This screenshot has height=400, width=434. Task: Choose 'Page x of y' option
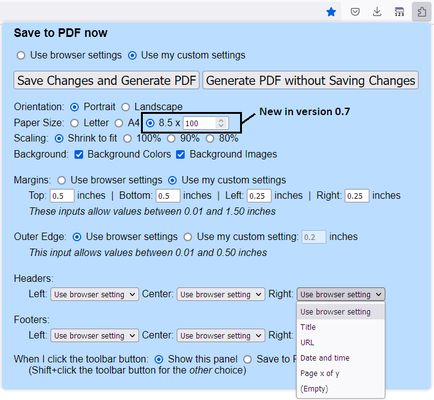[341, 373]
